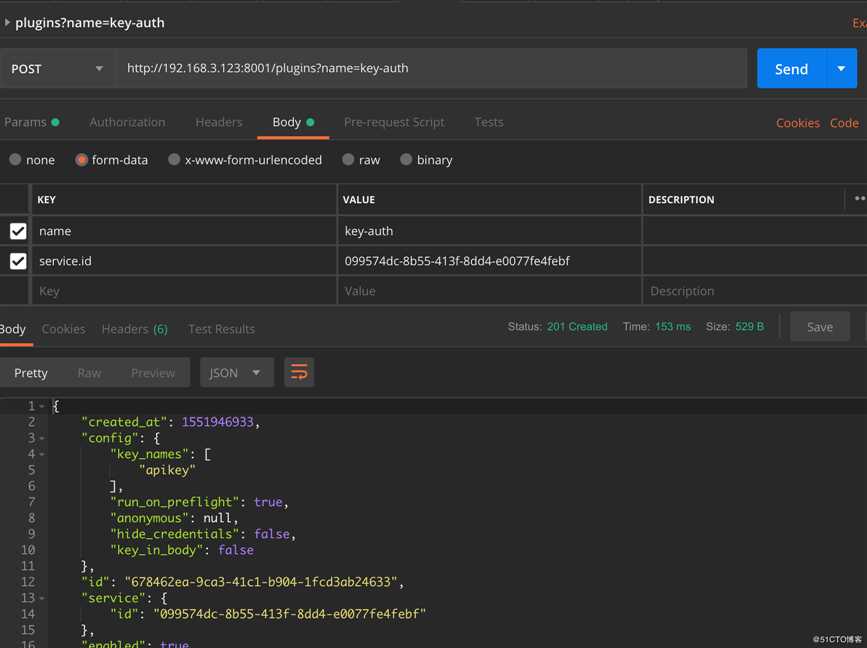Edit the key-auth value cell
The image size is (867, 648).
[489, 231]
